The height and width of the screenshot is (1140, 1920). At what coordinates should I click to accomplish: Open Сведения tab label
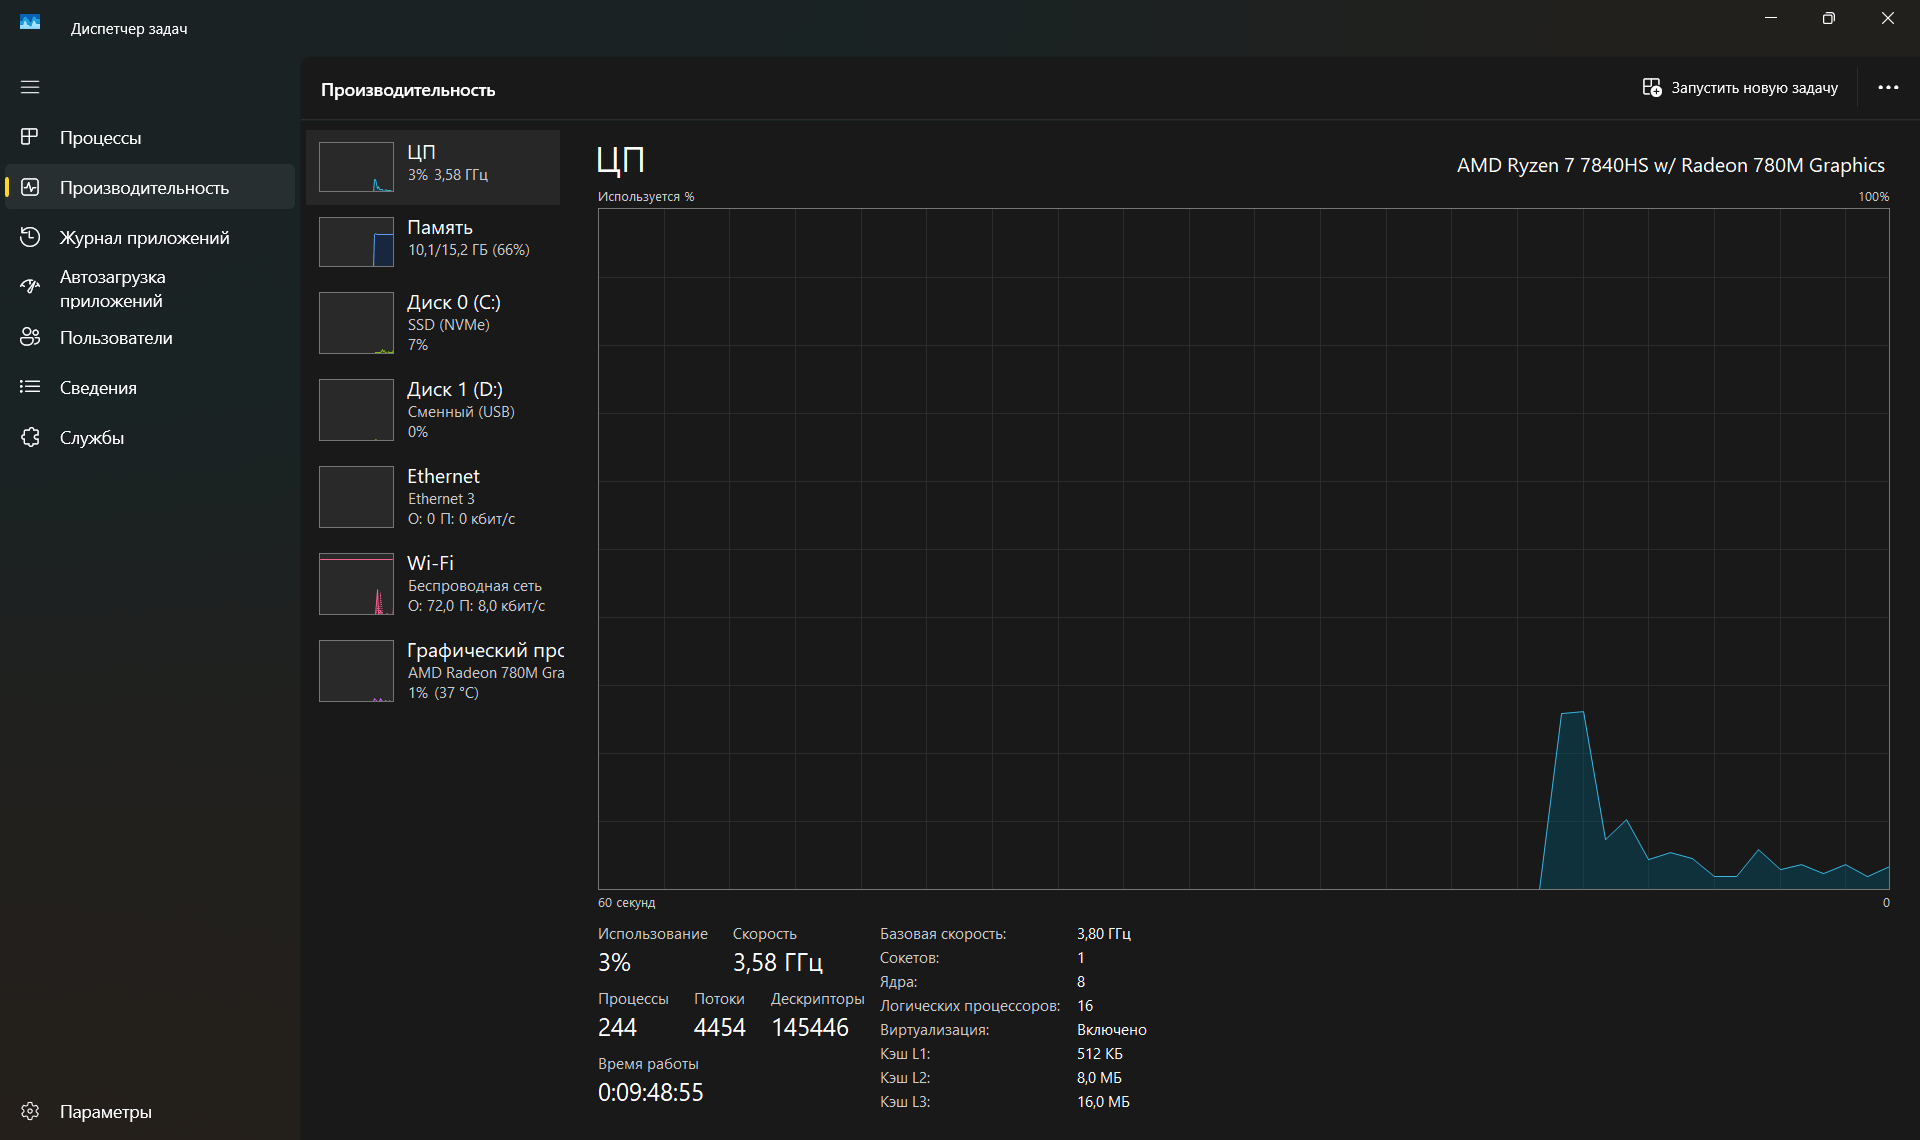[x=98, y=388]
